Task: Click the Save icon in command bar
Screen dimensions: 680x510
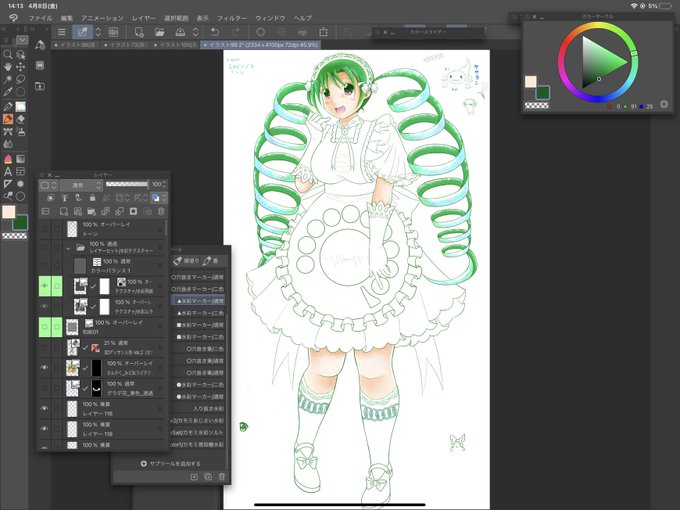Action: (180, 32)
